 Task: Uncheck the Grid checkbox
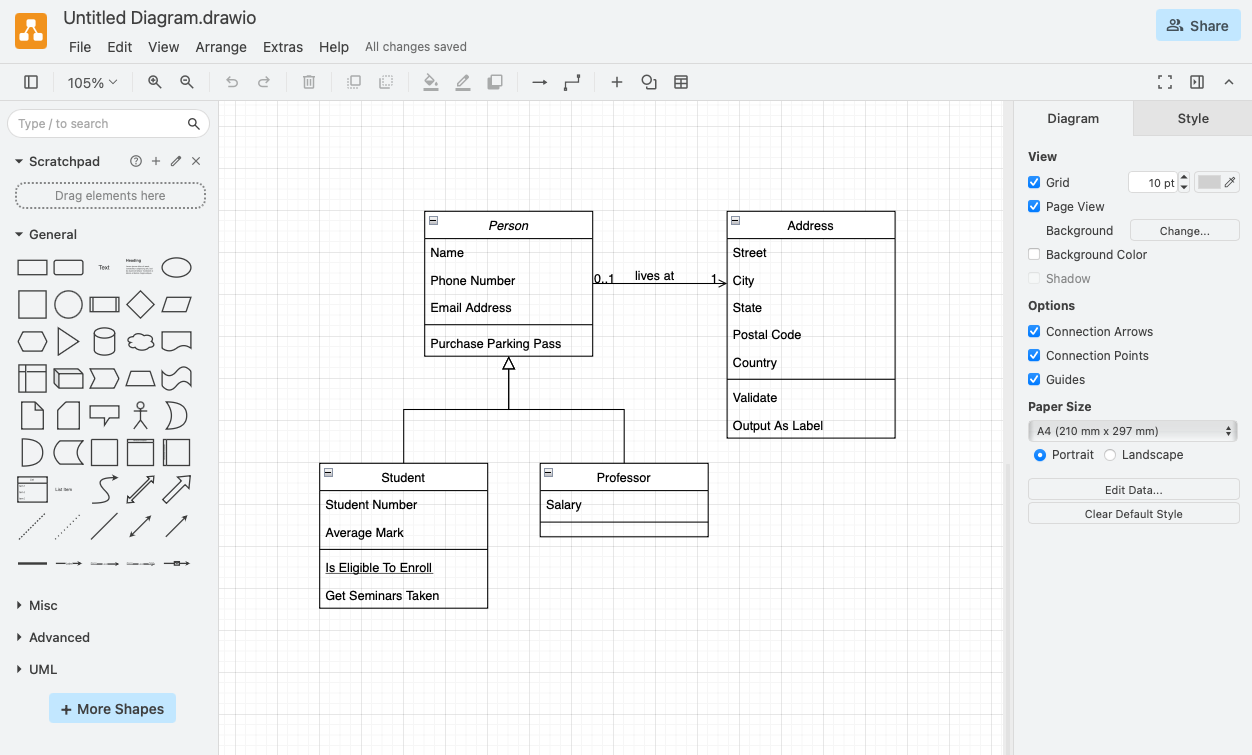(x=1034, y=182)
